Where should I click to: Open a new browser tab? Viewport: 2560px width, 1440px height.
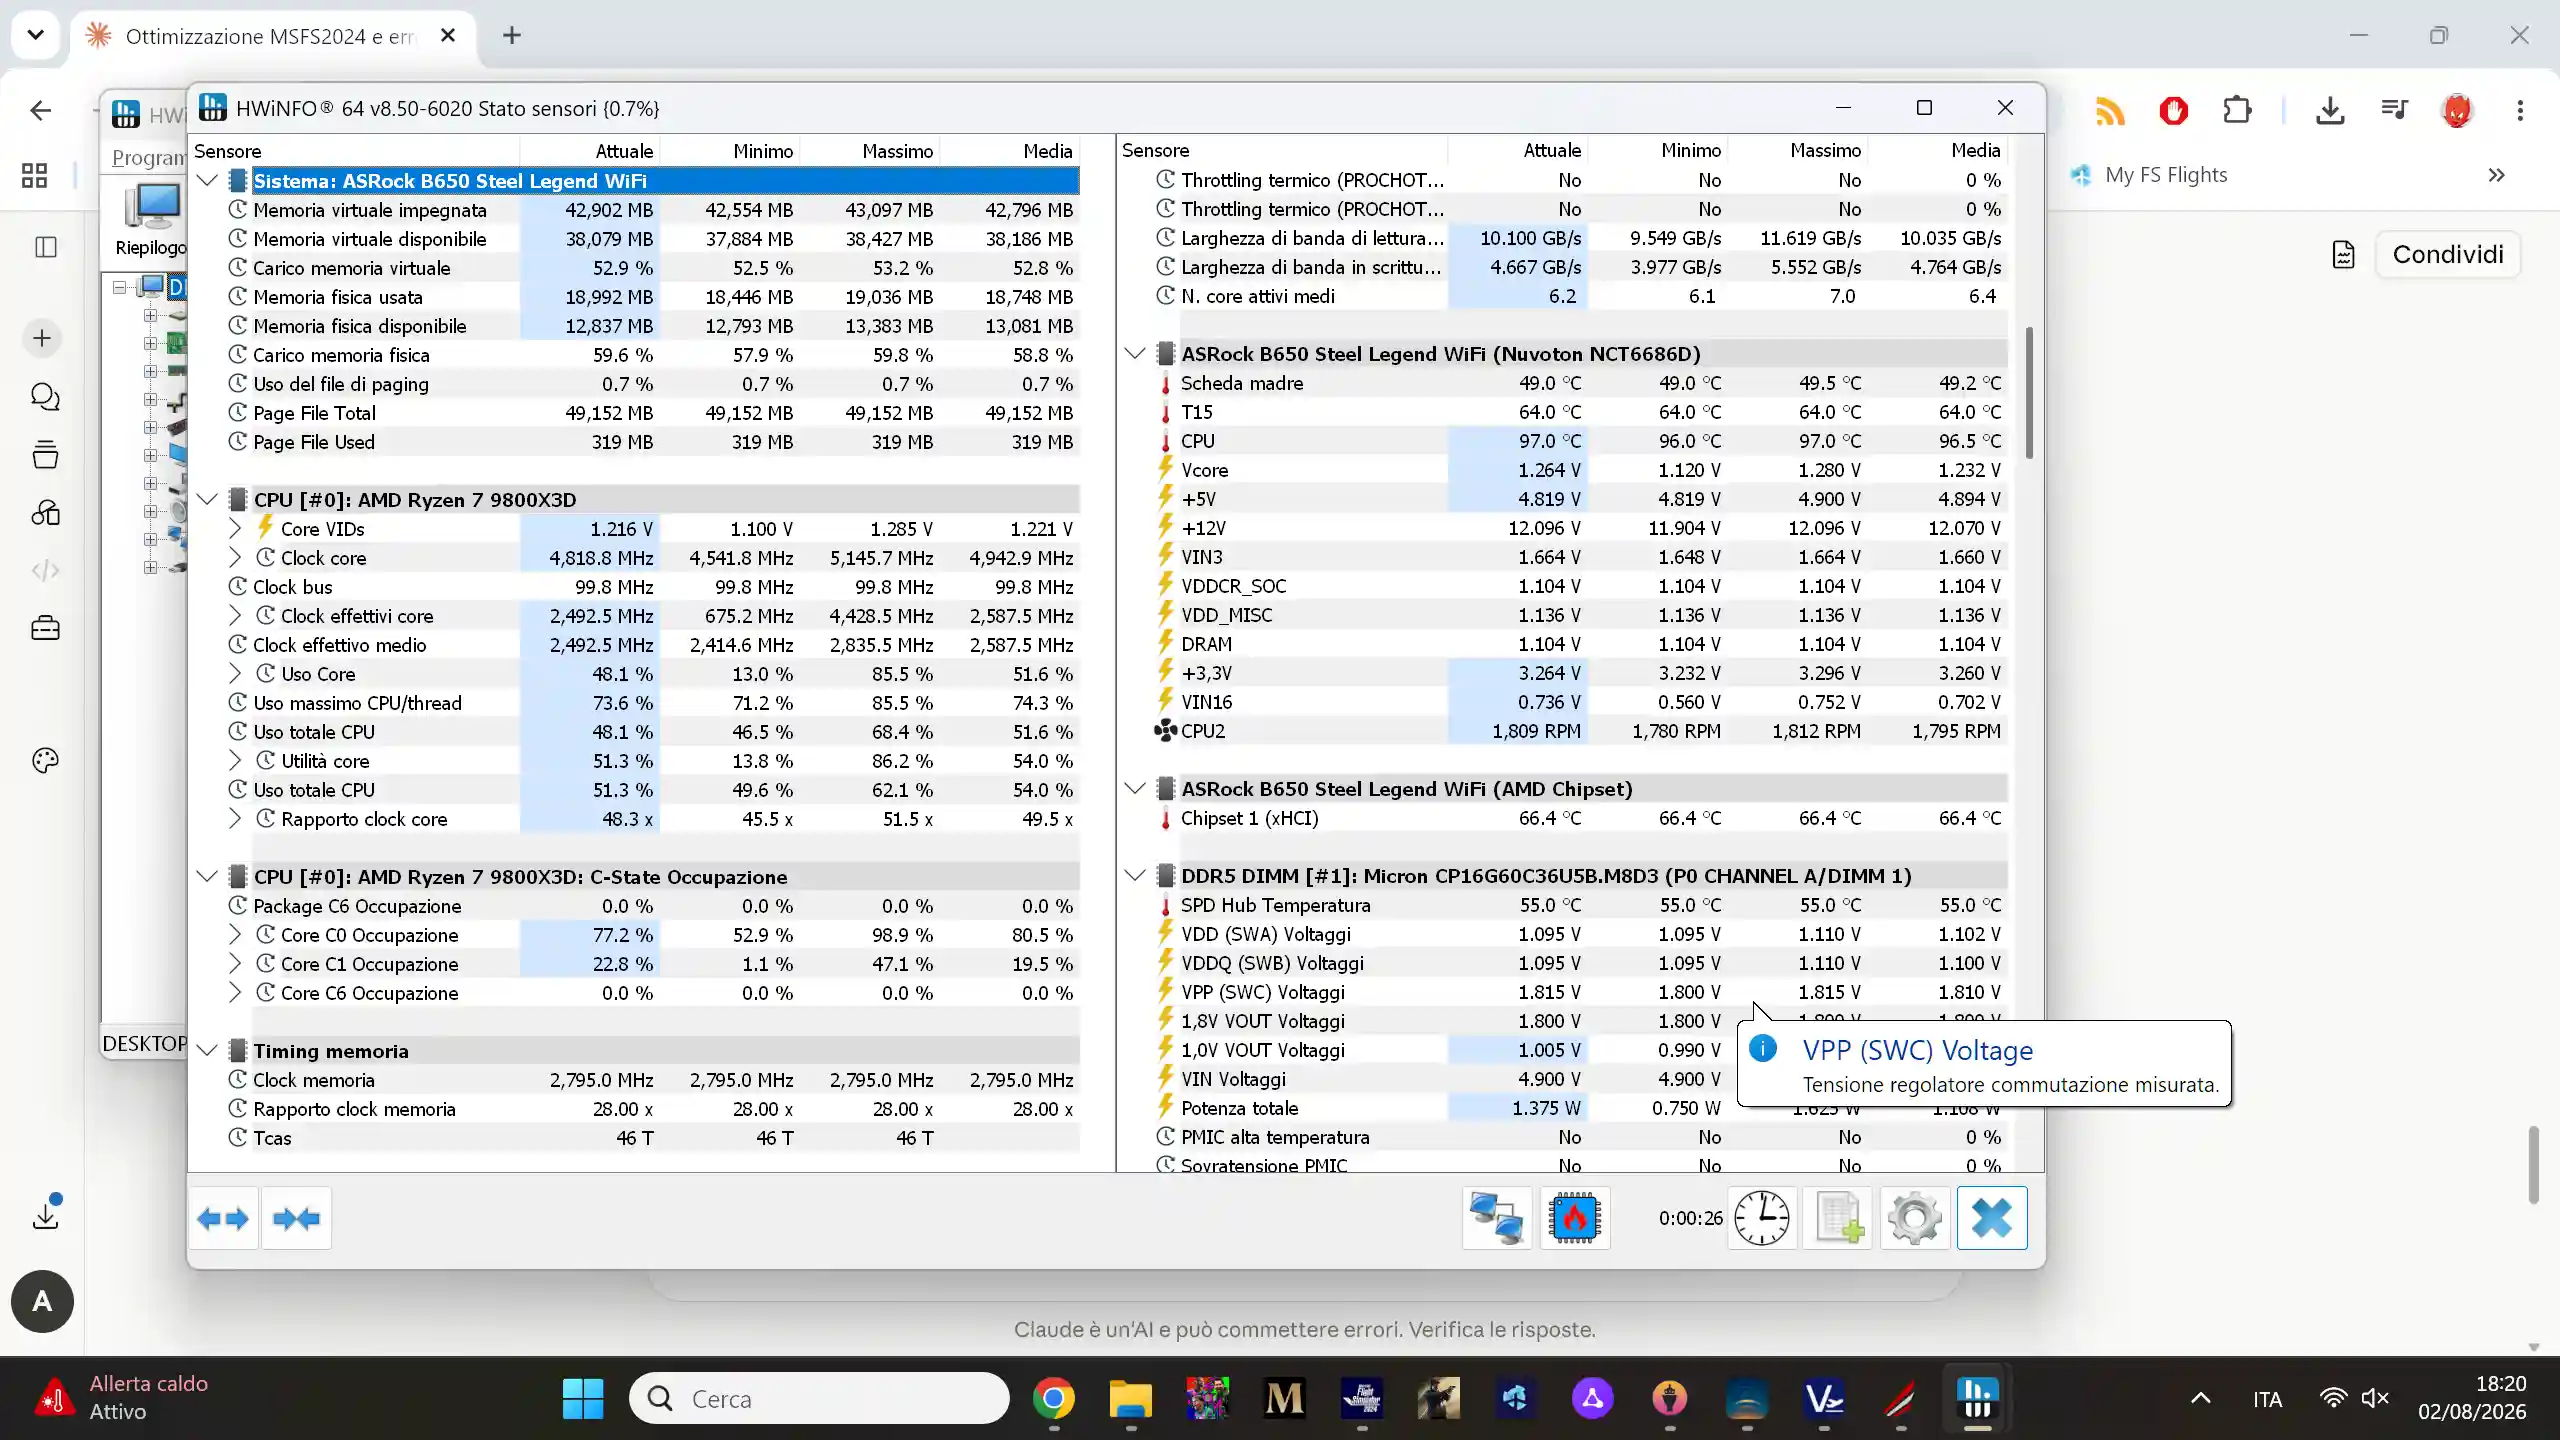512,36
